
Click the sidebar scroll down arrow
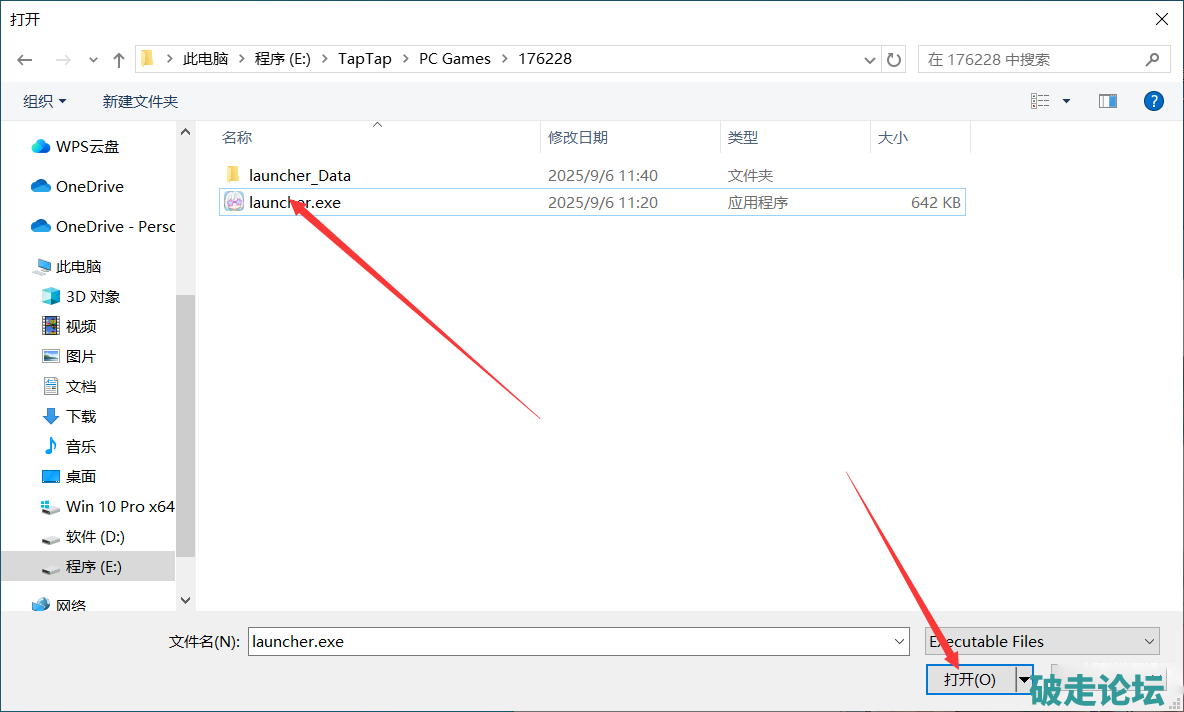coord(185,600)
